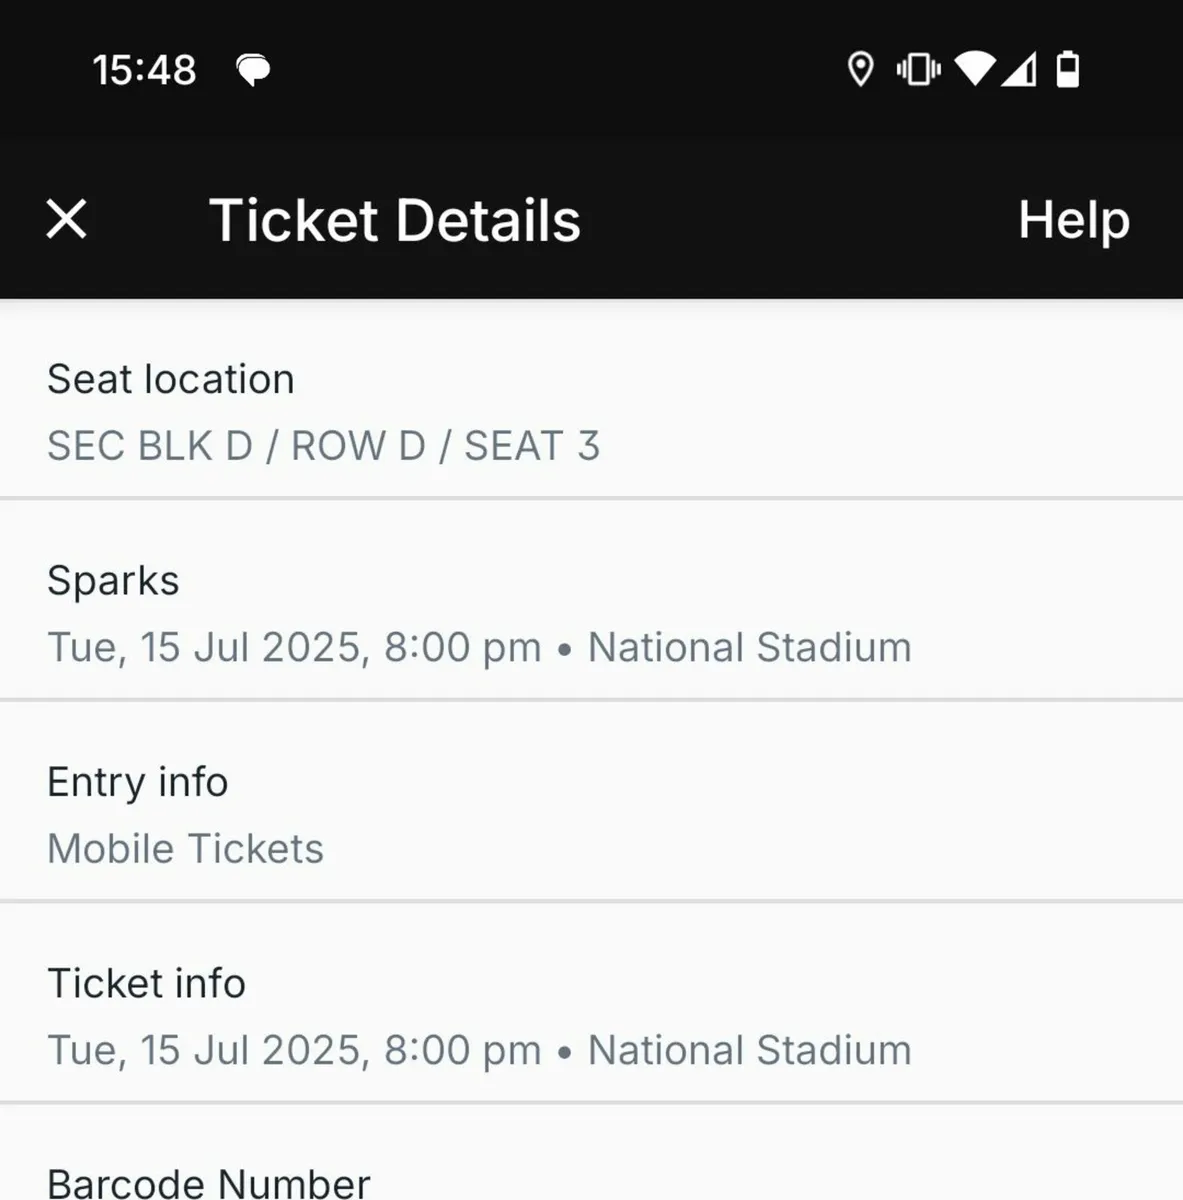This screenshot has width=1183, height=1200.
Task: Select the Barcode Number label
Action: click(209, 1183)
